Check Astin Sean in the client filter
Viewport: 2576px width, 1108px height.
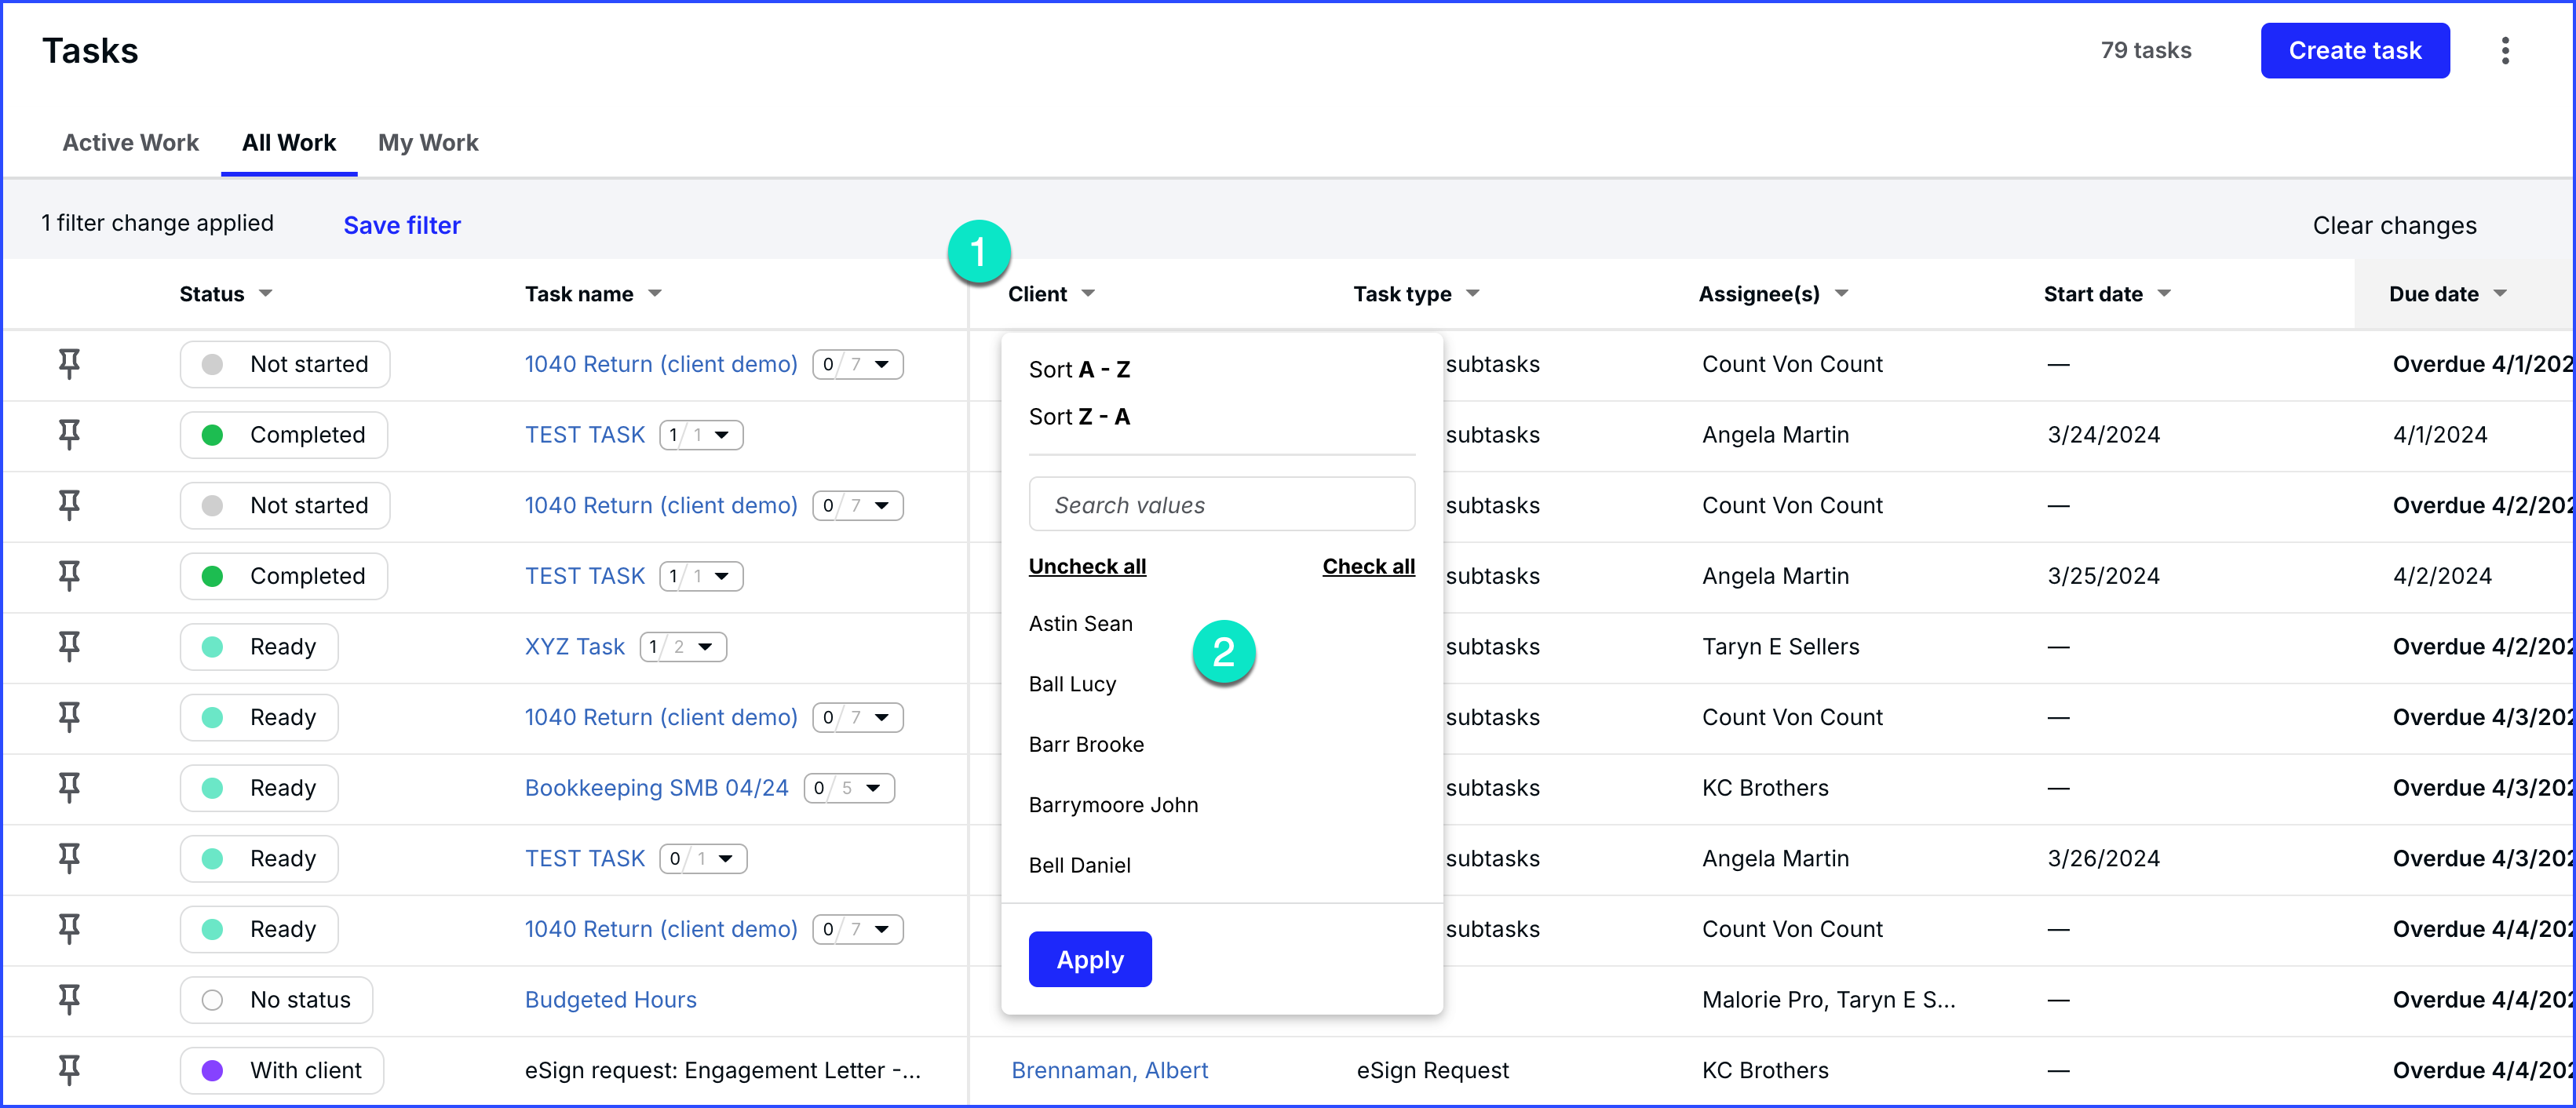1081,623
